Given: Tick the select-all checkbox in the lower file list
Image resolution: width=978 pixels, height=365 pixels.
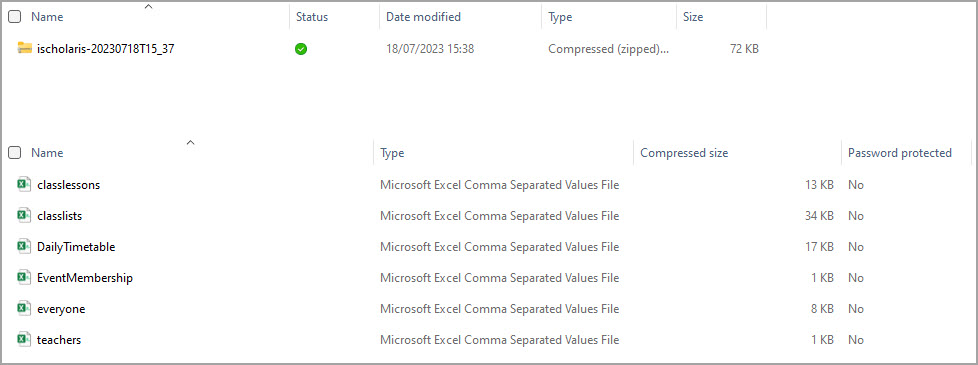Looking at the screenshot, I should pos(14,153).
